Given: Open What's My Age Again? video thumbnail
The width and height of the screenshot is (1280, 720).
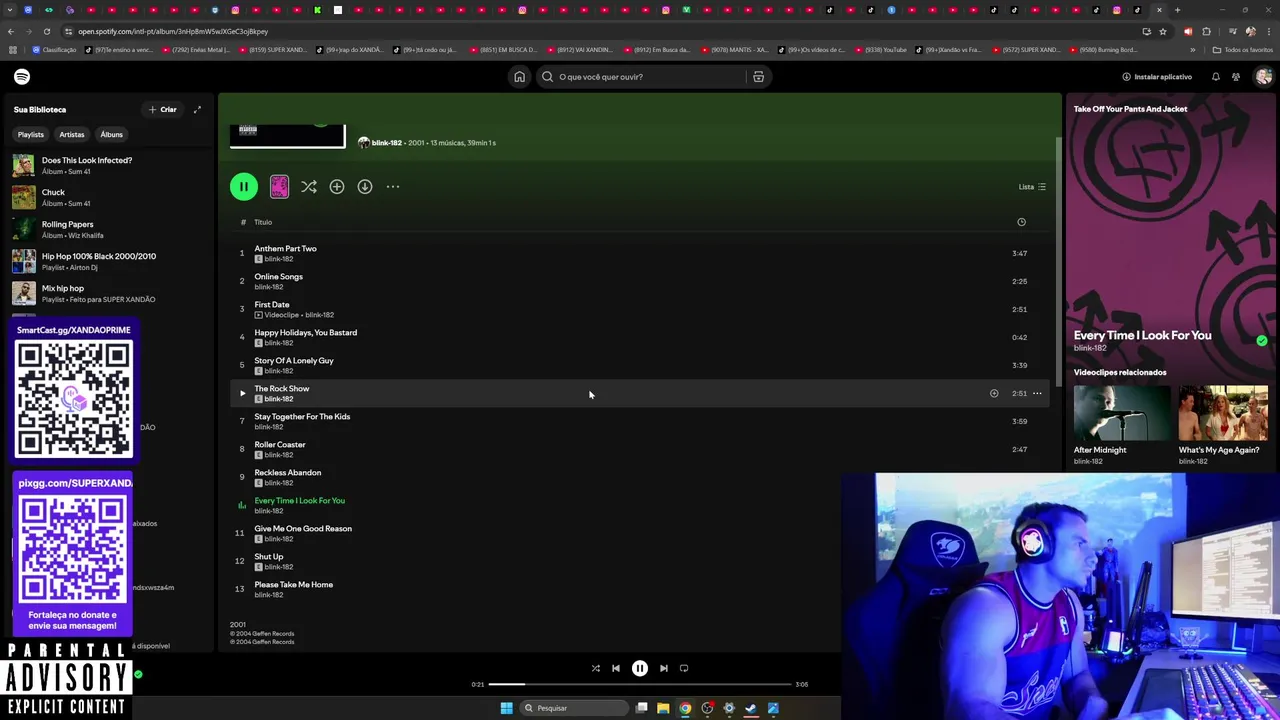Looking at the screenshot, I should (x=1223, y=413).
